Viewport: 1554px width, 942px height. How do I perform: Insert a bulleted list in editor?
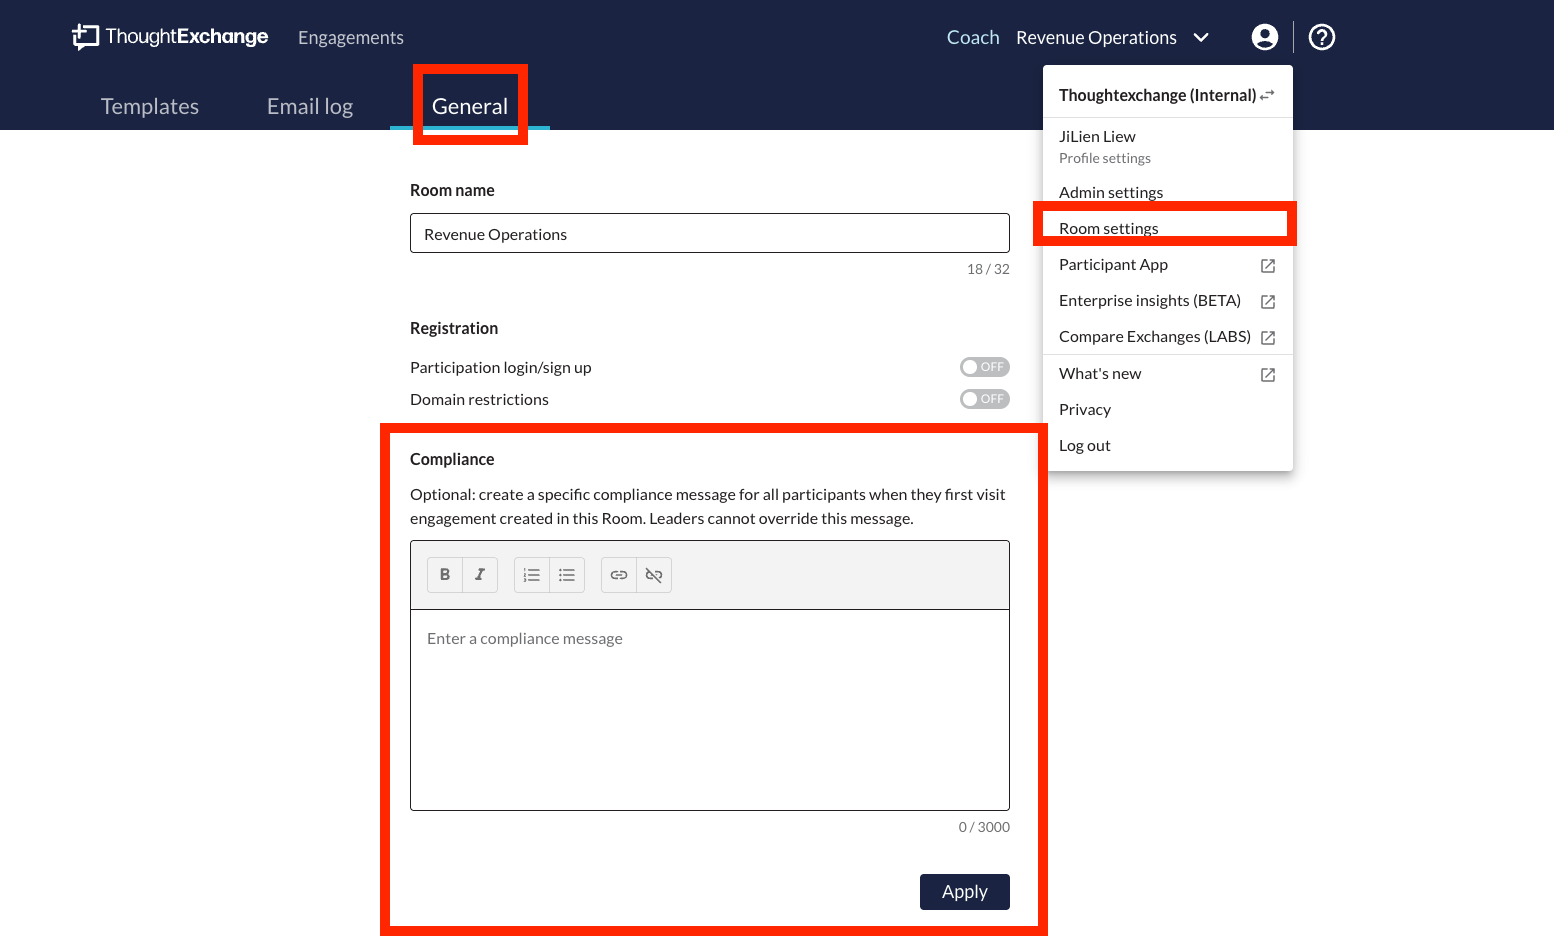click(567, 575)
